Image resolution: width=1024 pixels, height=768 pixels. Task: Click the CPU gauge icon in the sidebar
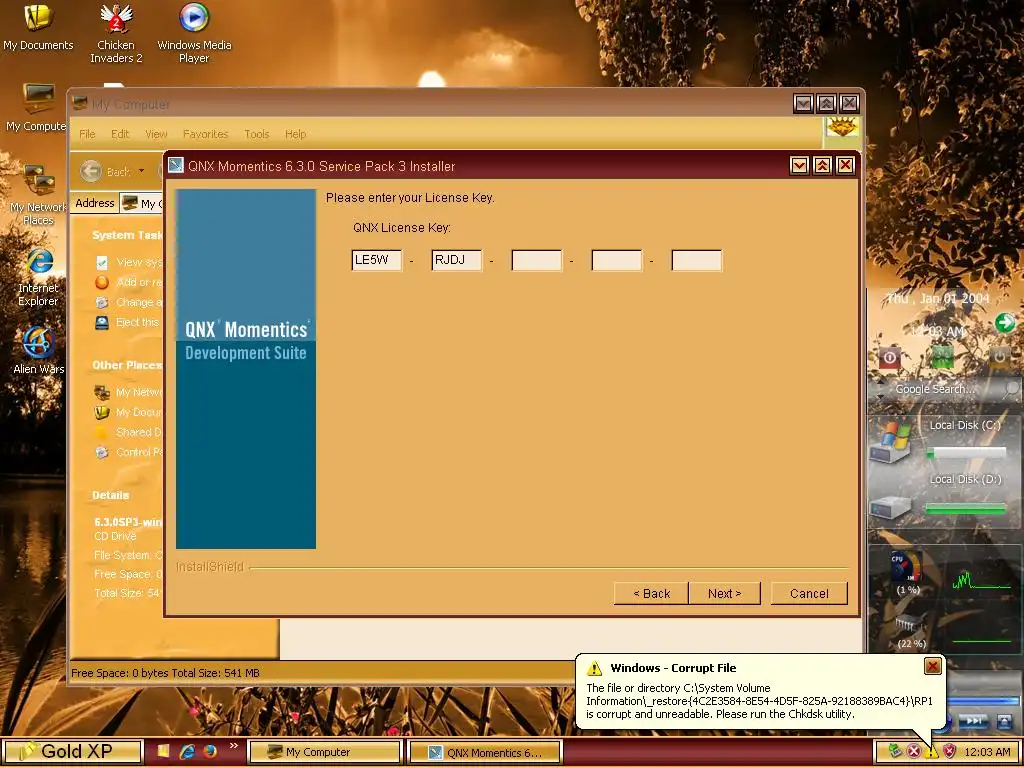[x=907, y=567]
